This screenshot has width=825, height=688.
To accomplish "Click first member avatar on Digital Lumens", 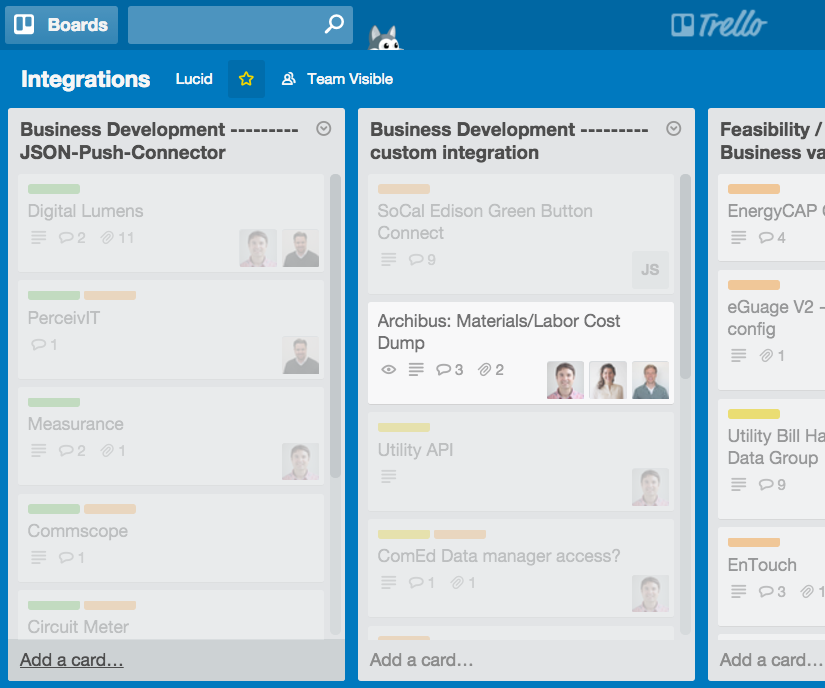I will point(258,248).
